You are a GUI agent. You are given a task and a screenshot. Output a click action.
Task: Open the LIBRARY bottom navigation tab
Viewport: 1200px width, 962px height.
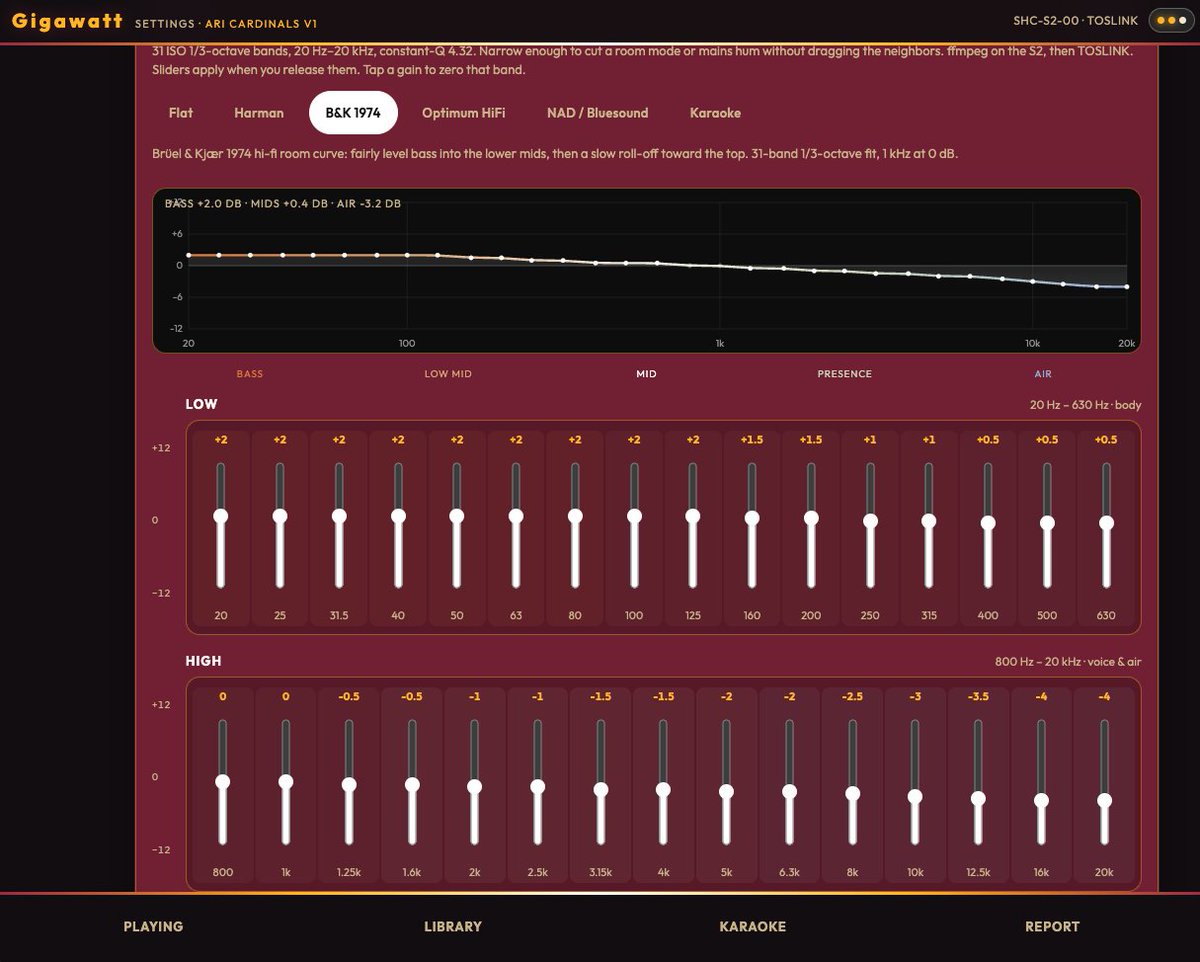(453, 927)
